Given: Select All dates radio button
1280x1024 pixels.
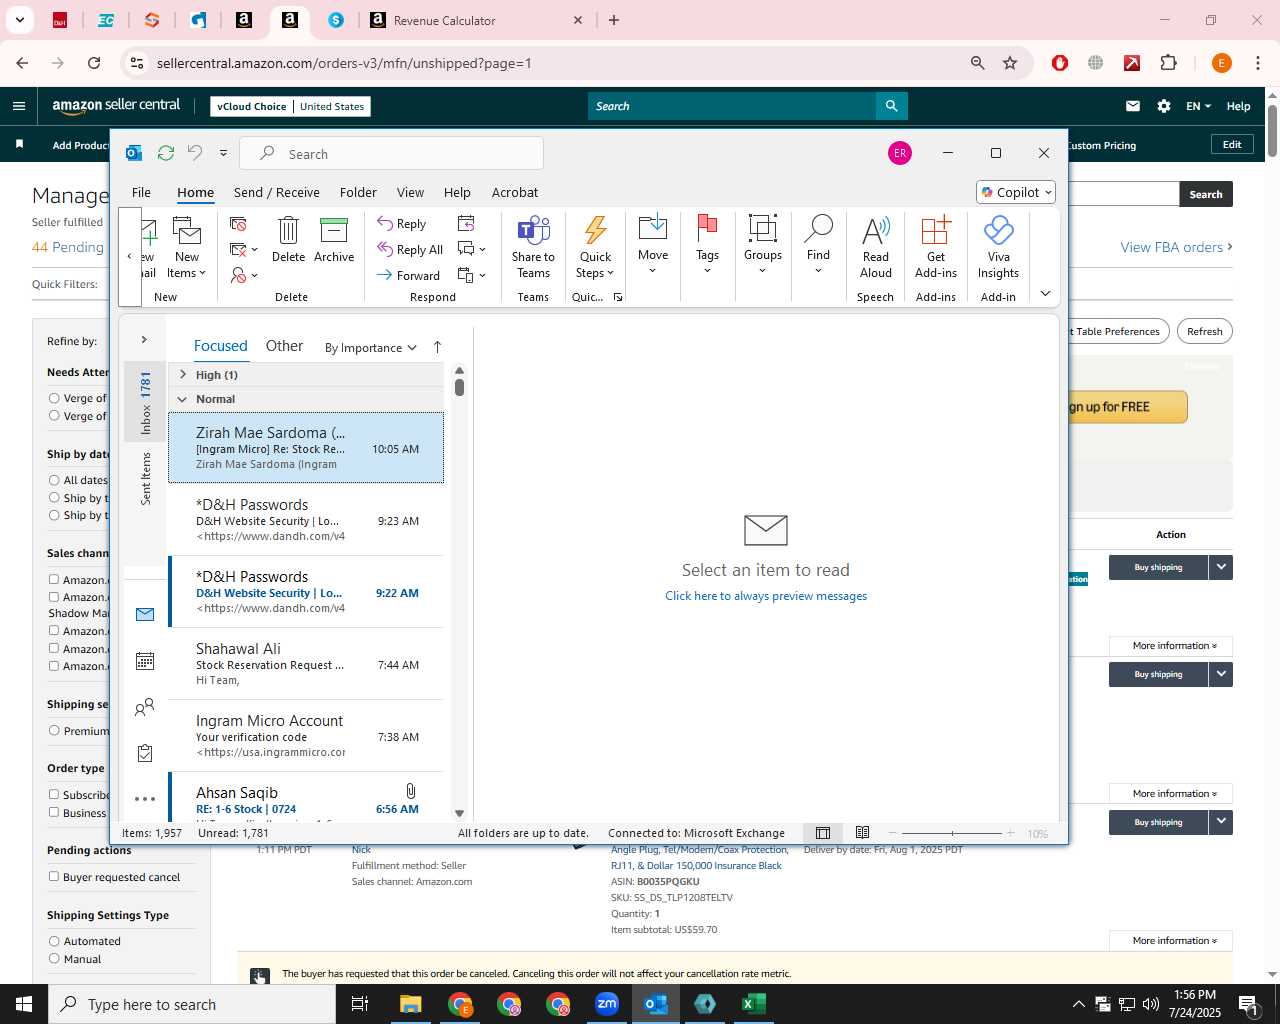Looking at the screenshot, I should (54, 480).
